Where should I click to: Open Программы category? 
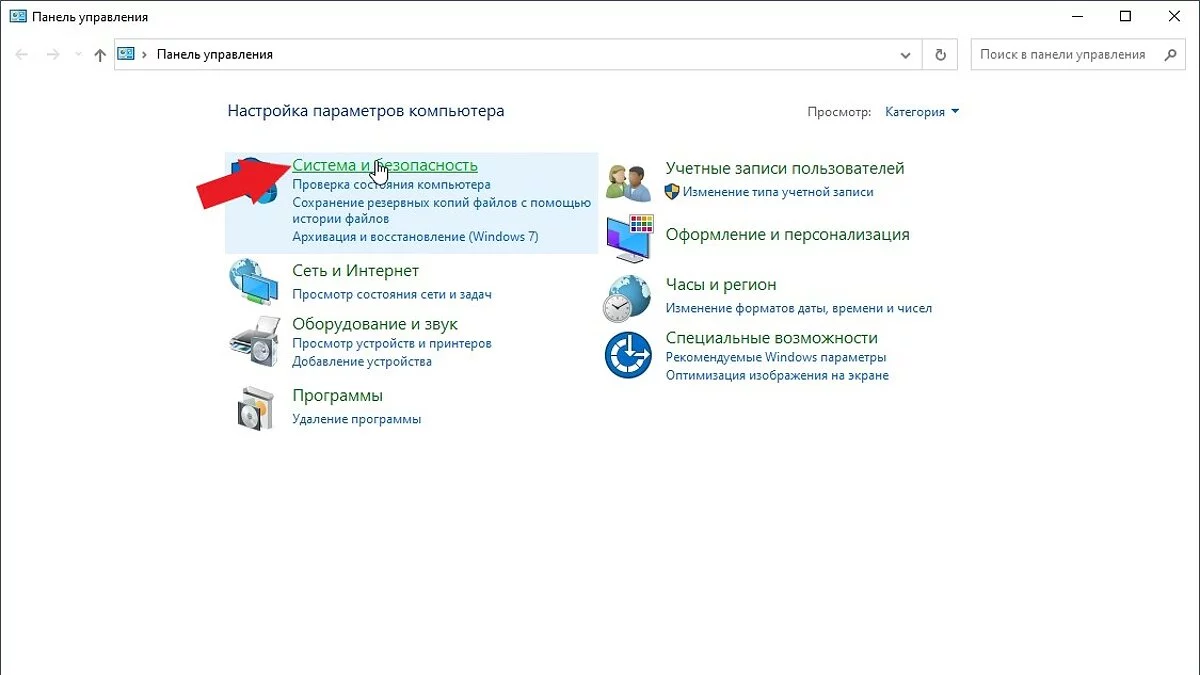pos(337,395)
